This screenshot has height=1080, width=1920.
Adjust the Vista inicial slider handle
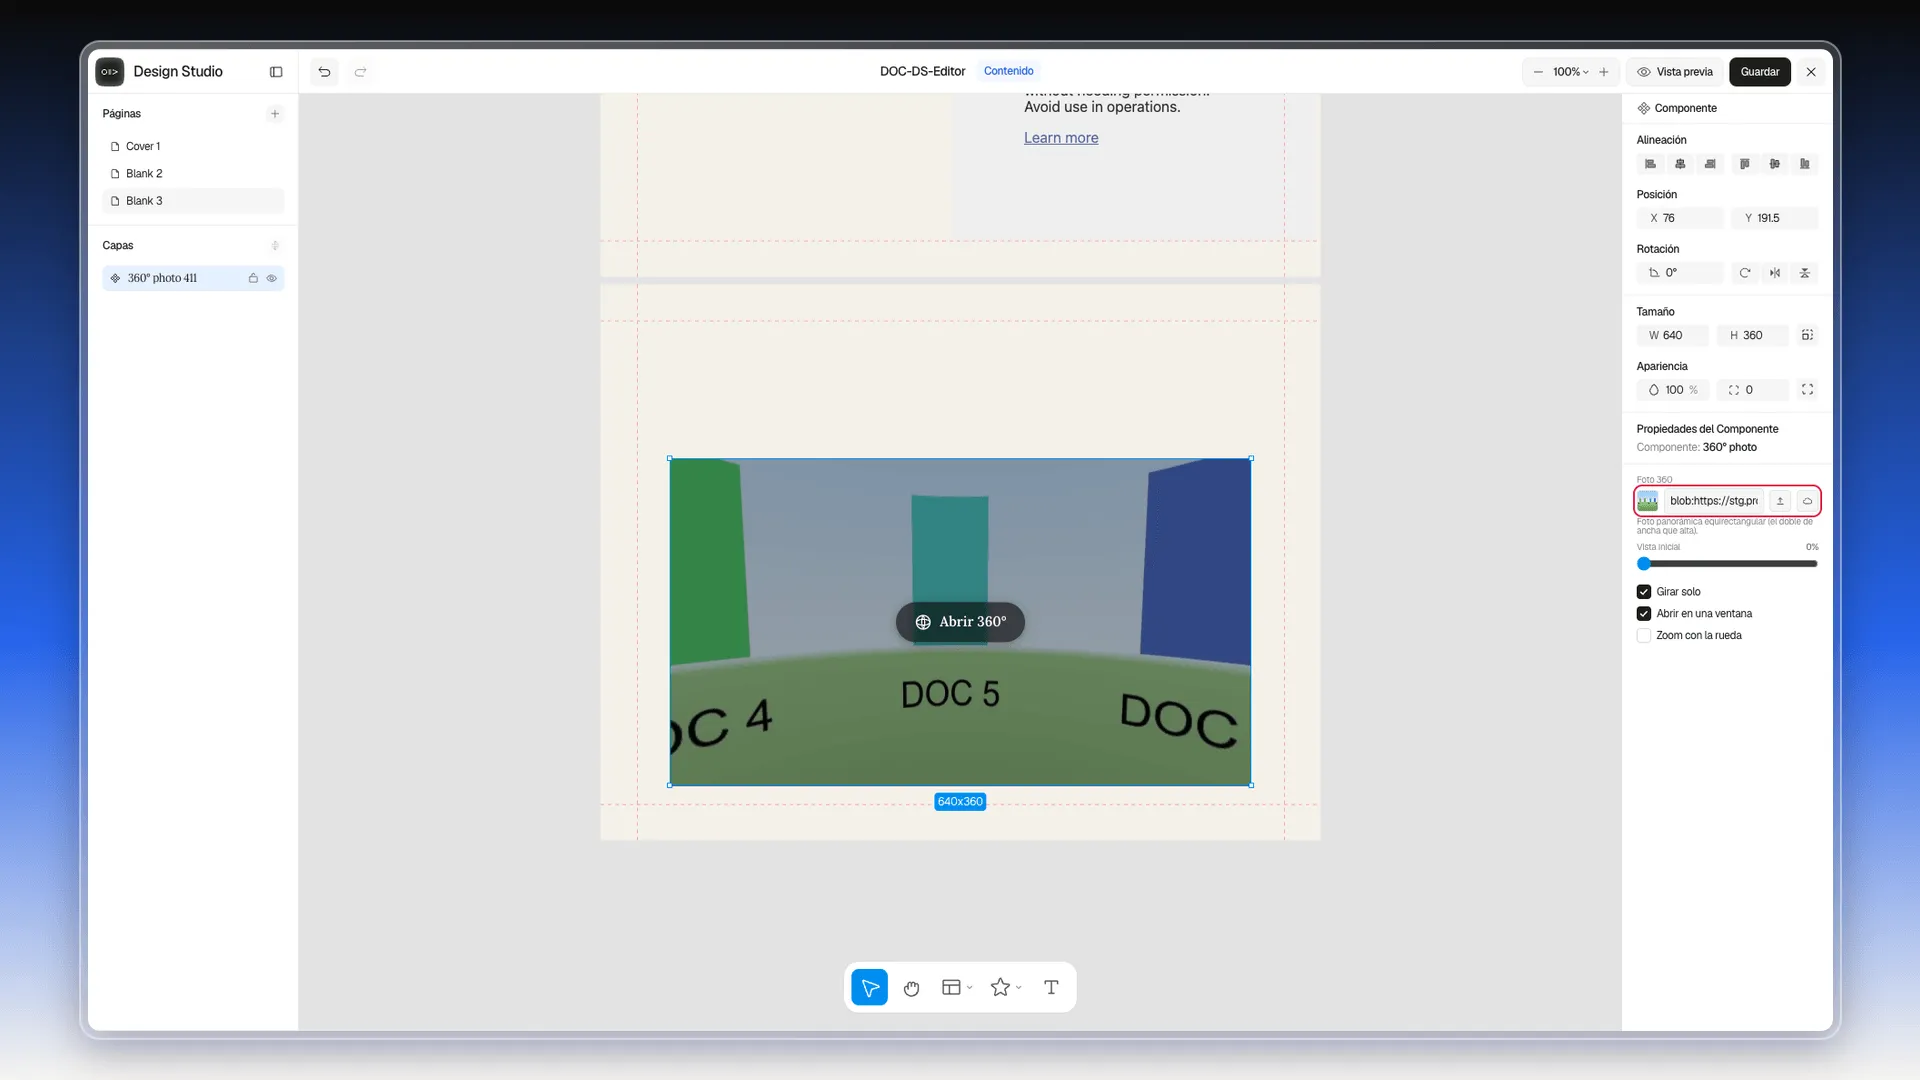tap(1644, 564)
